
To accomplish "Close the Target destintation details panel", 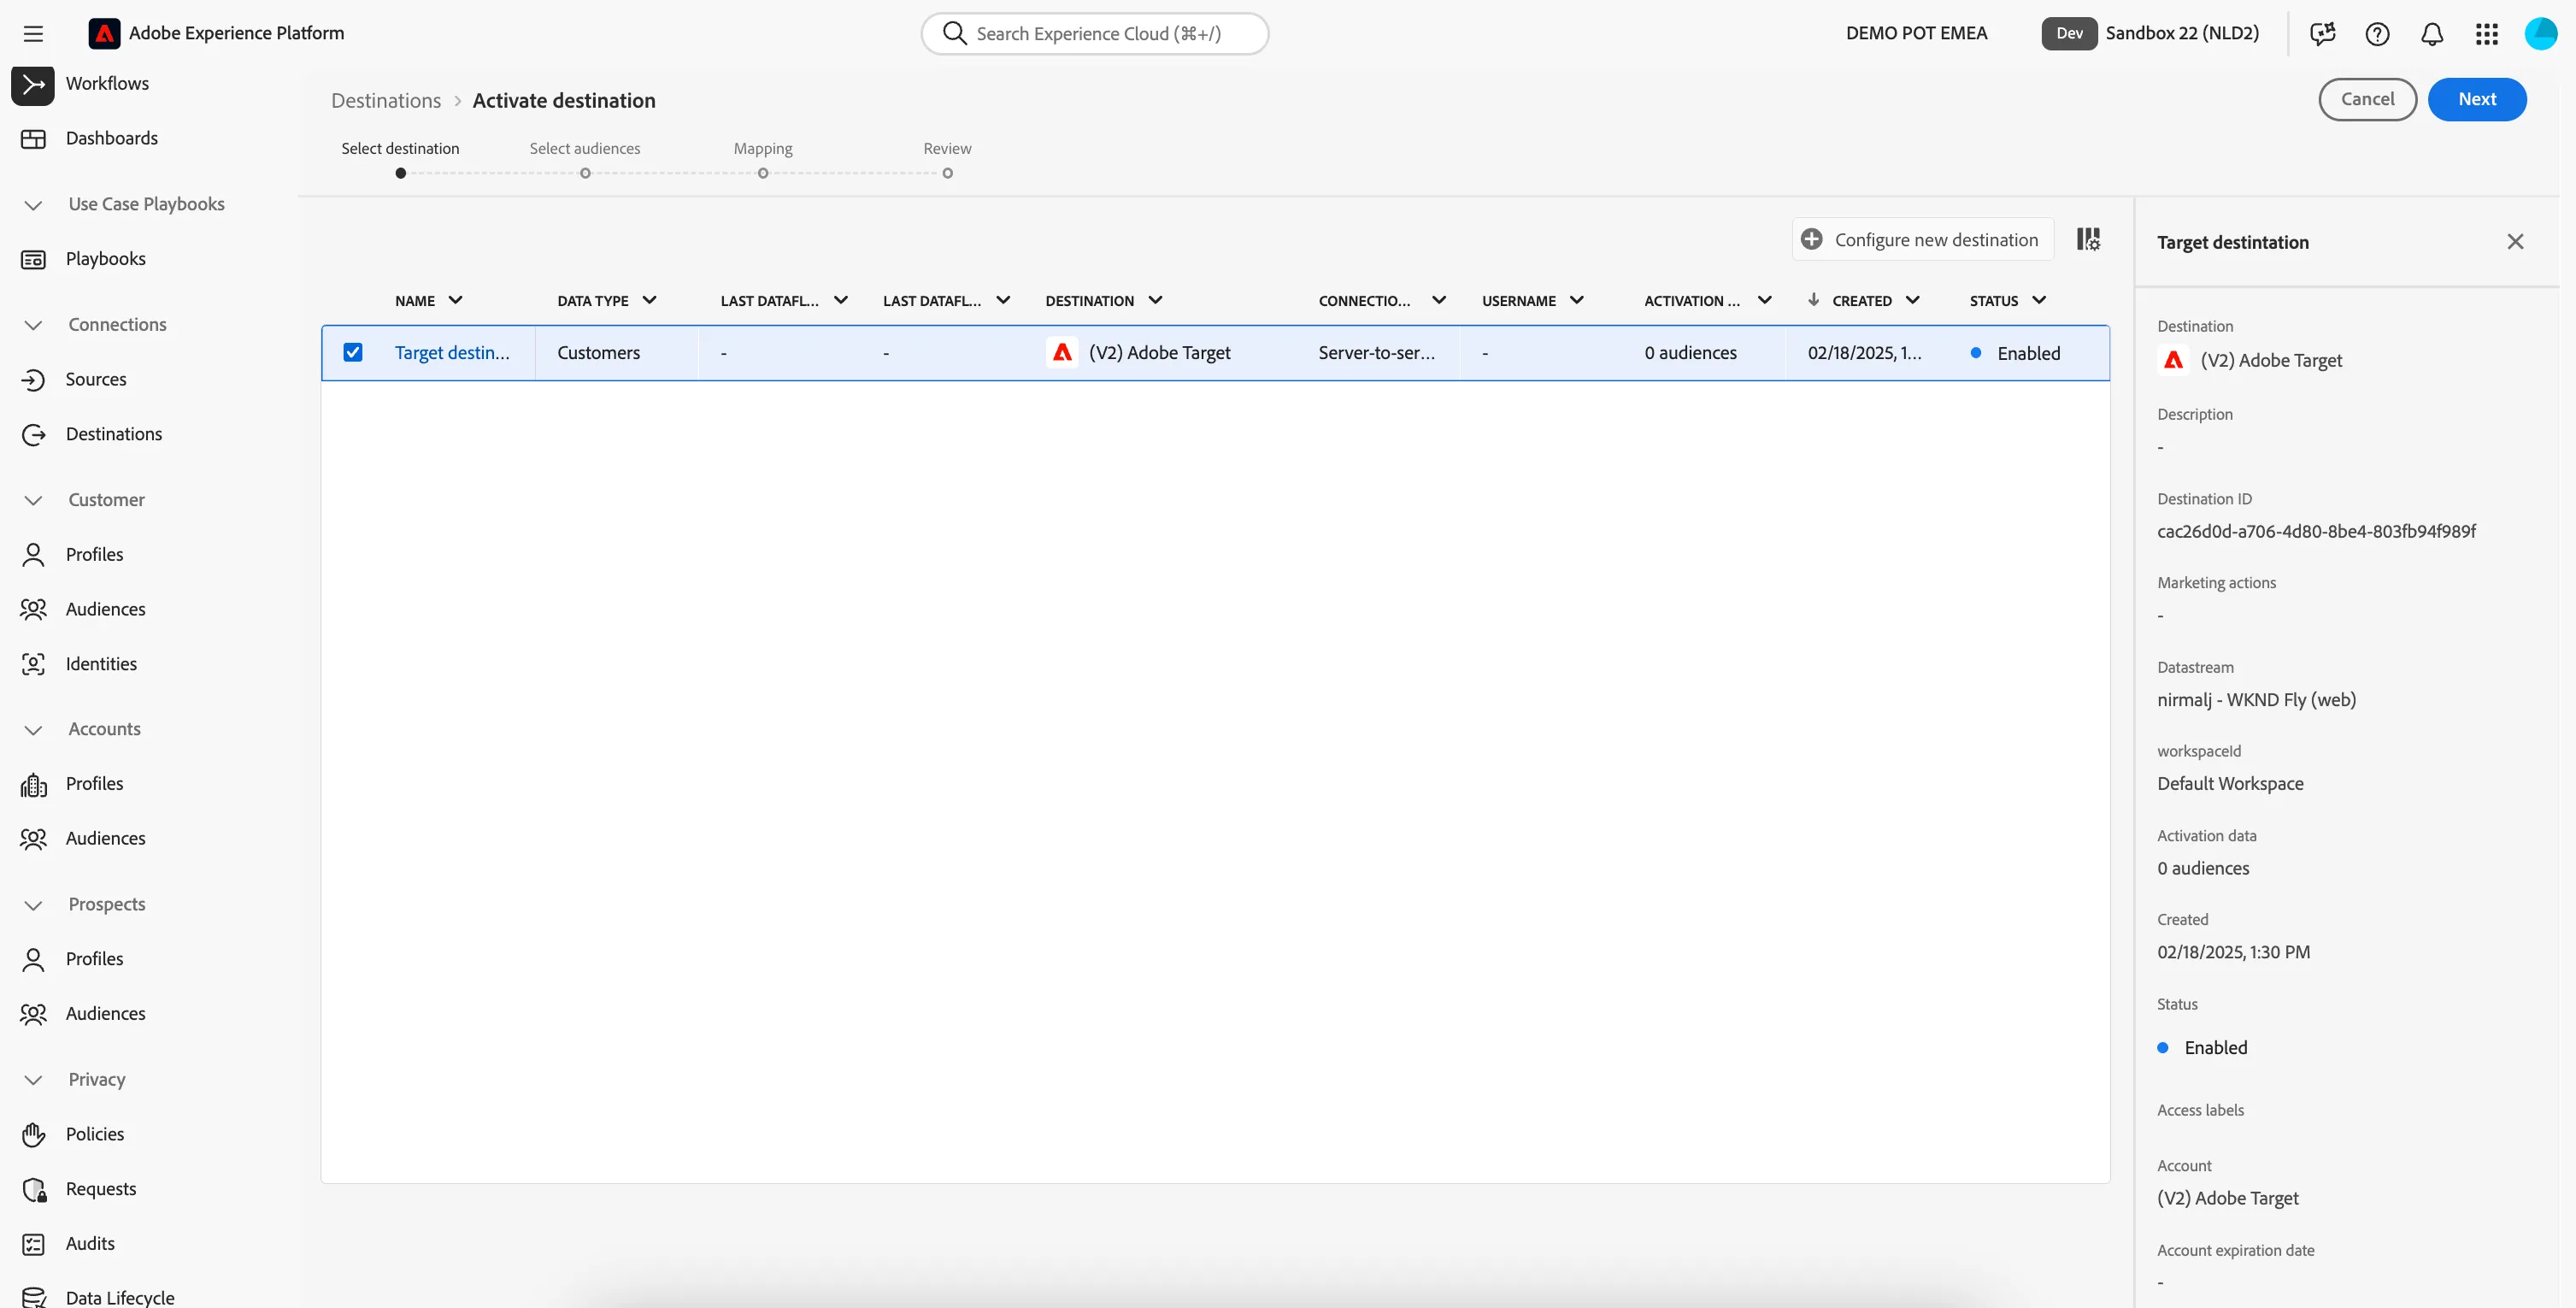I will (2515, 242).
